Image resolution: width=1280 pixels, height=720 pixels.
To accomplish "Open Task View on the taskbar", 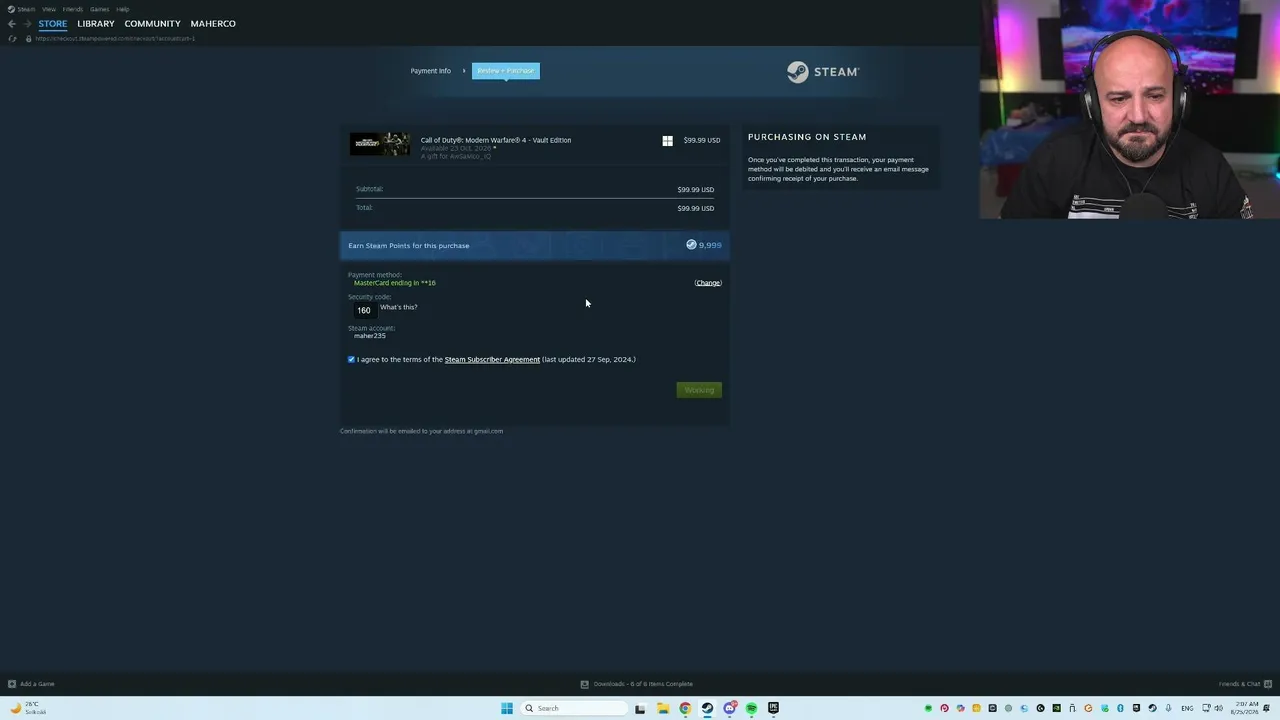I will (640, 708).
